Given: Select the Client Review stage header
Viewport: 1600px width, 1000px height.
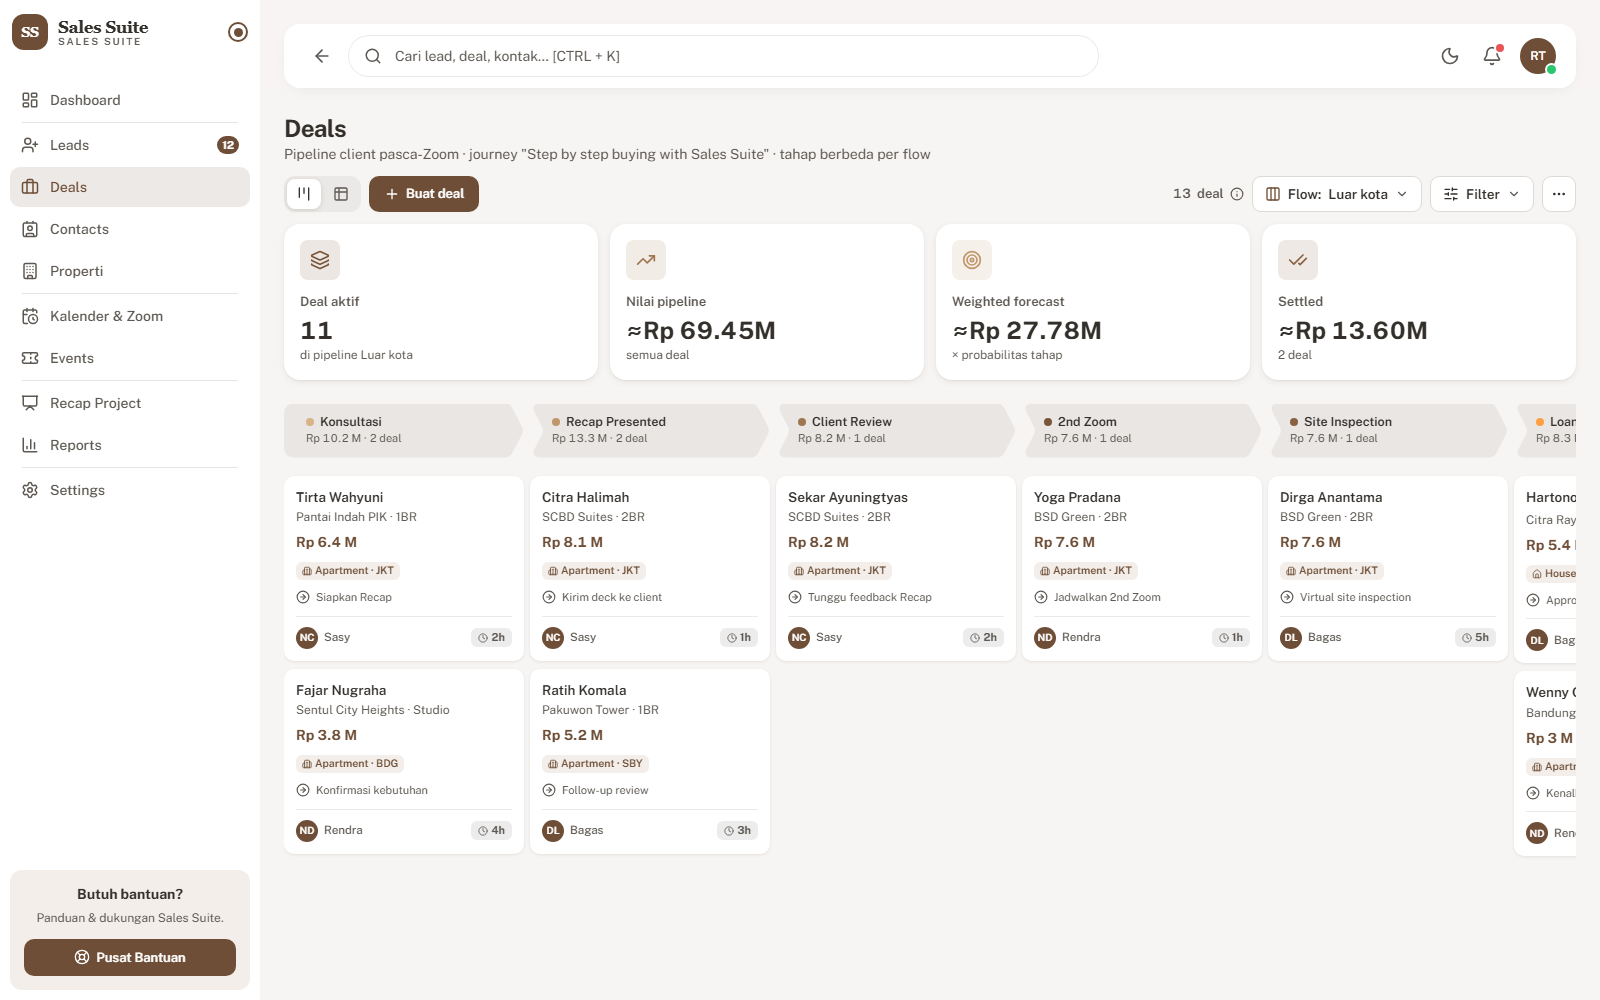Looking at the screenshot, I should pos(895,430).
